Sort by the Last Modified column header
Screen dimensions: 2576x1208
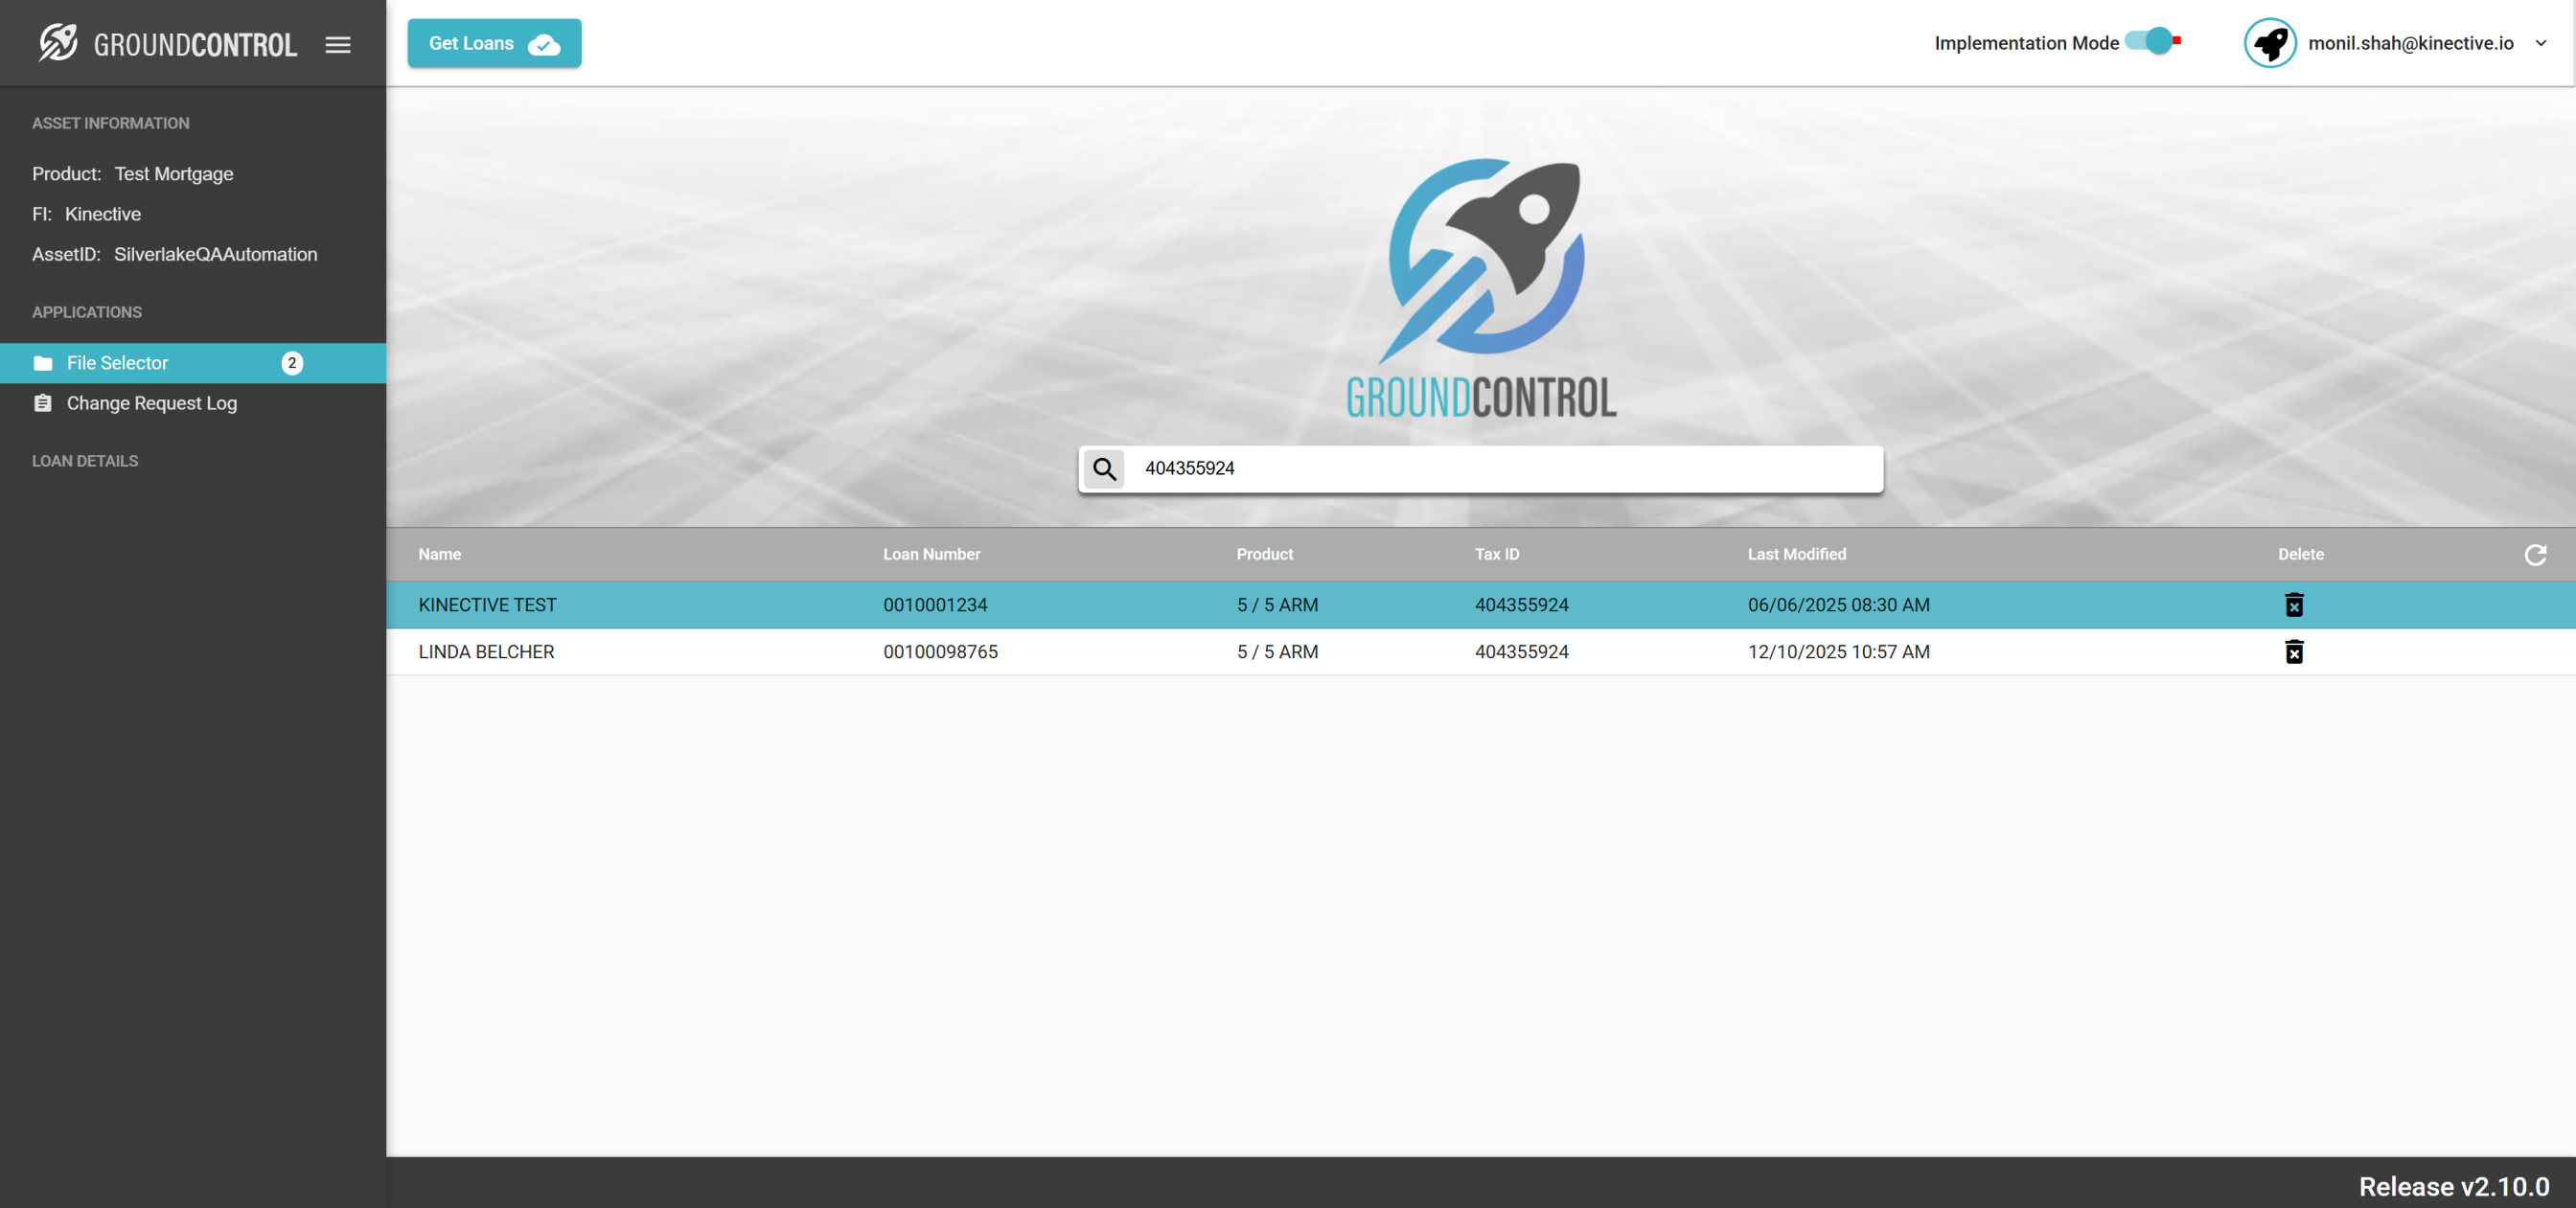1796,554
